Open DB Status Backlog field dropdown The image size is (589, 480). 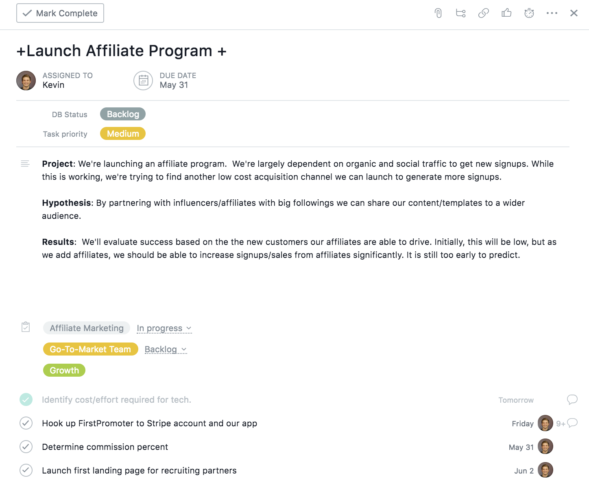(x=123, y=114)
